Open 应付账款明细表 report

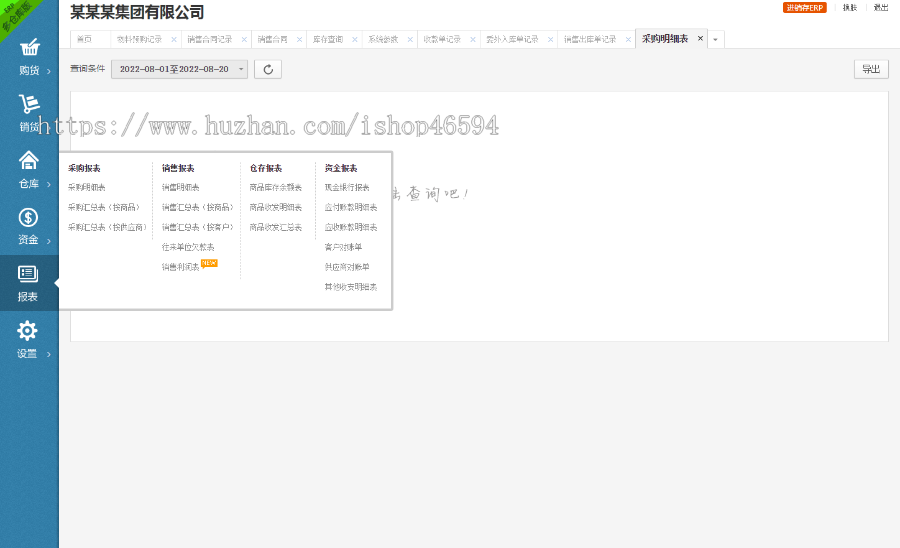tap(351, 208)
